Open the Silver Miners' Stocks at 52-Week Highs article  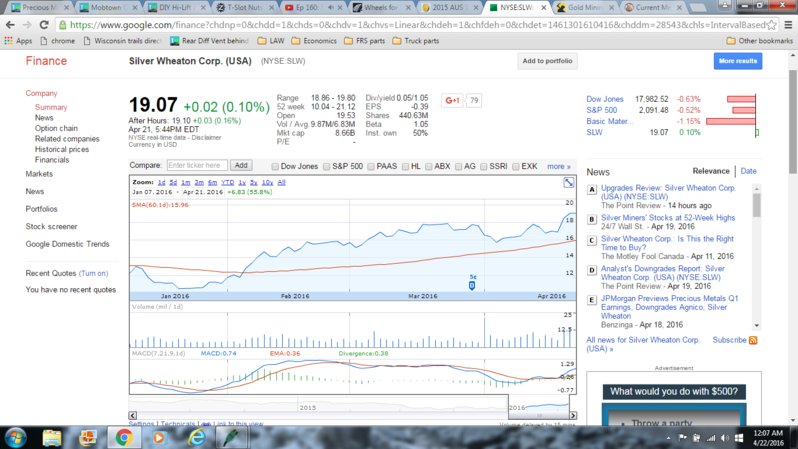pos(668,218)
